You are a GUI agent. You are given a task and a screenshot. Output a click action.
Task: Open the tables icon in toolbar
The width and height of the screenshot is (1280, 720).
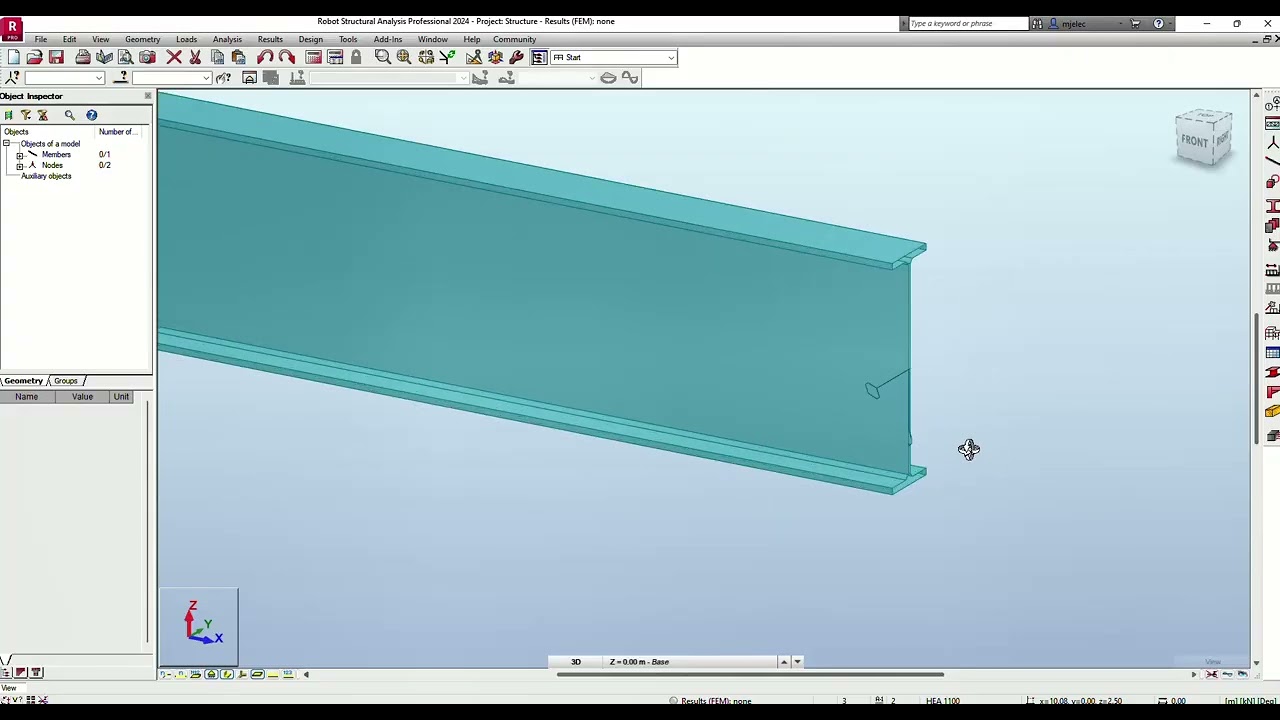click(335, 57)
